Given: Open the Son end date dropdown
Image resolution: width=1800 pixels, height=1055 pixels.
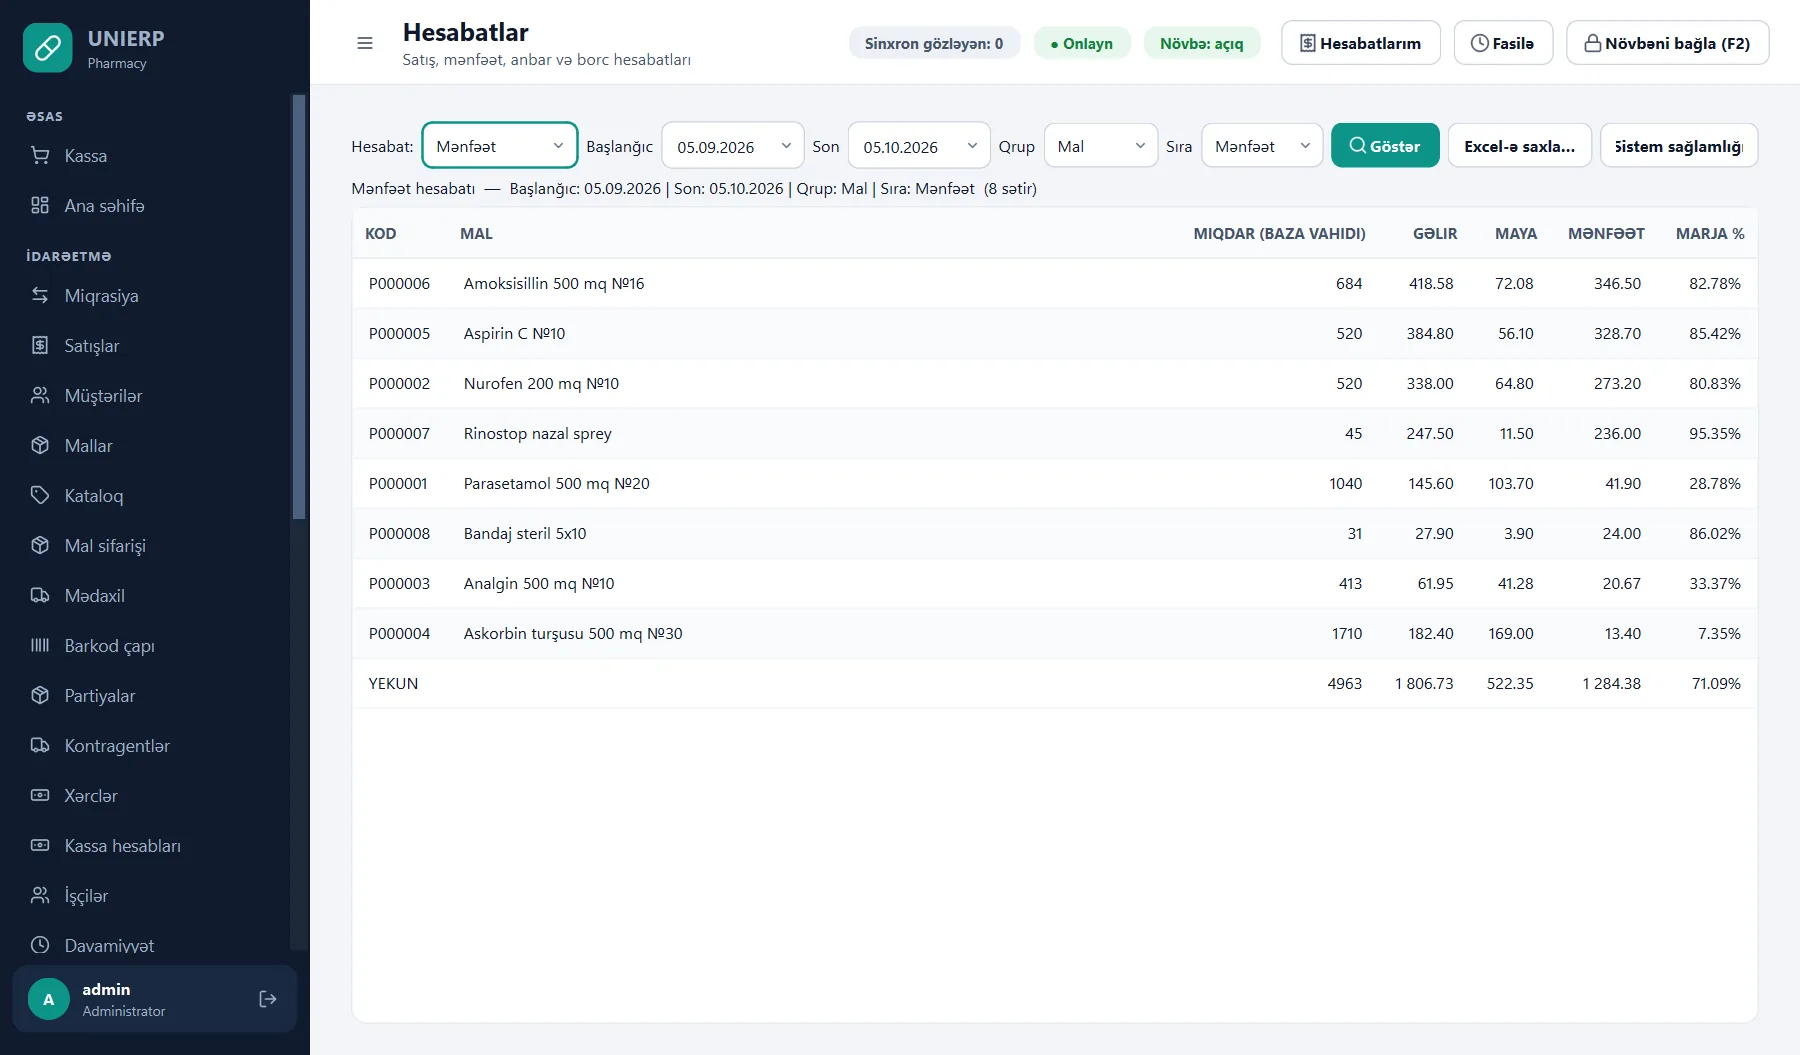Looking at the screenshot, I should coord(919,146).
